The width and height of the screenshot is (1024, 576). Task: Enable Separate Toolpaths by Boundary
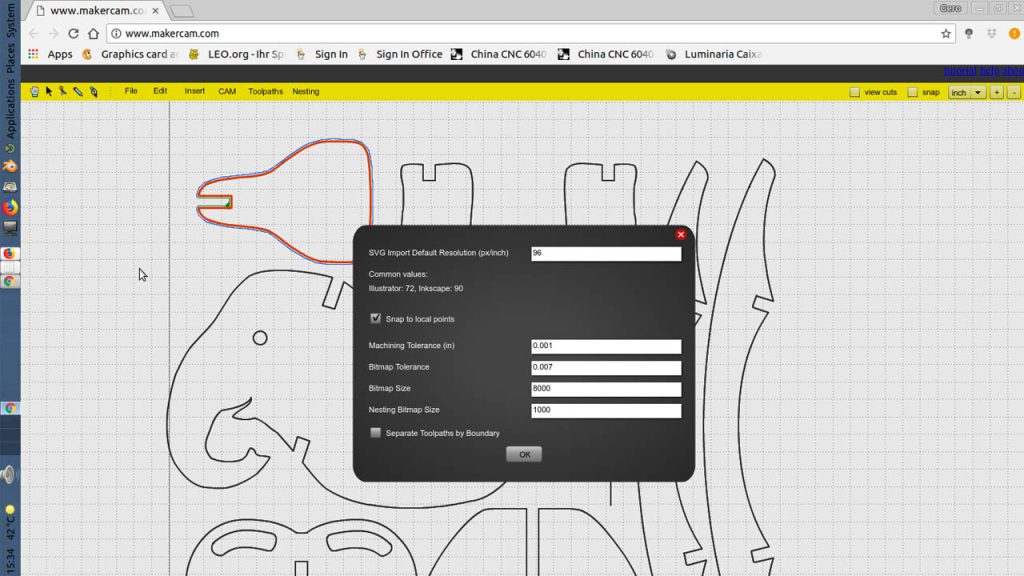(x=376, y=432)
